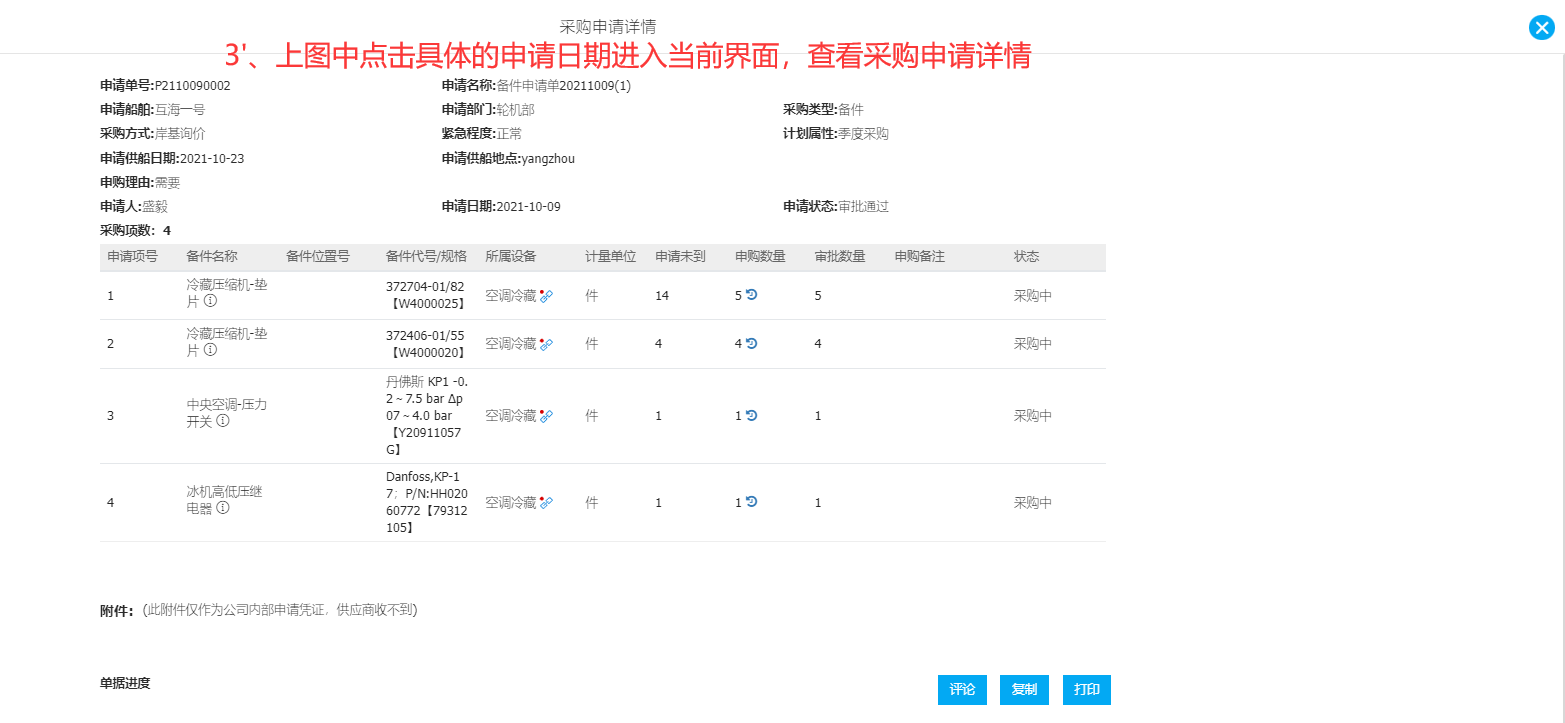Click department value 轮机部
Image resolution: width=1565 pixels, height=723 pixels.
[516, 110]
